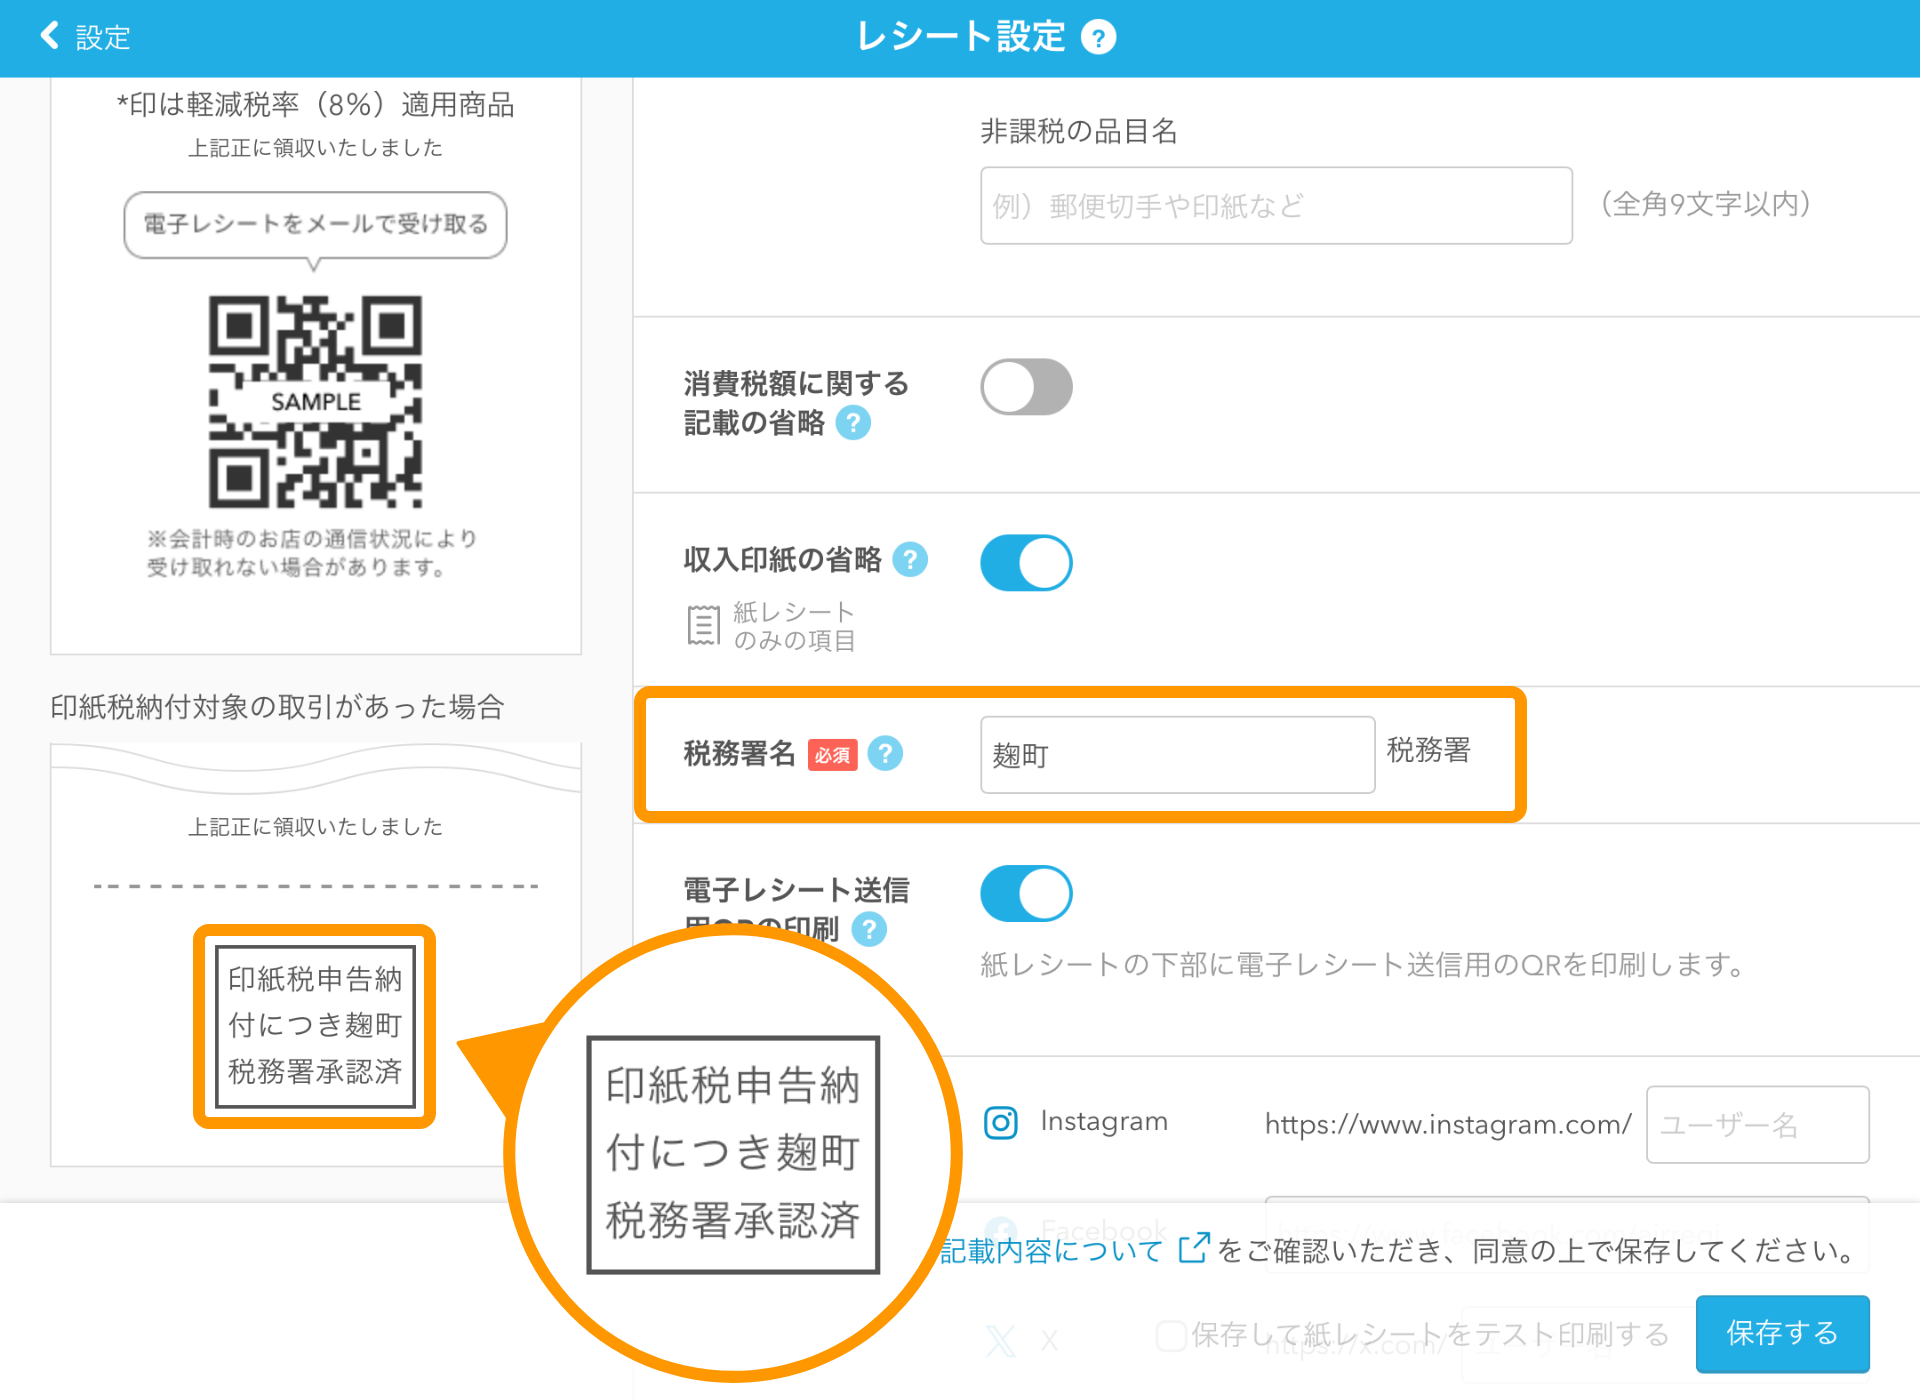Edit the 税務署名 field containing 麹町
This screenshot has width=1920, height=1400.
1177,755
